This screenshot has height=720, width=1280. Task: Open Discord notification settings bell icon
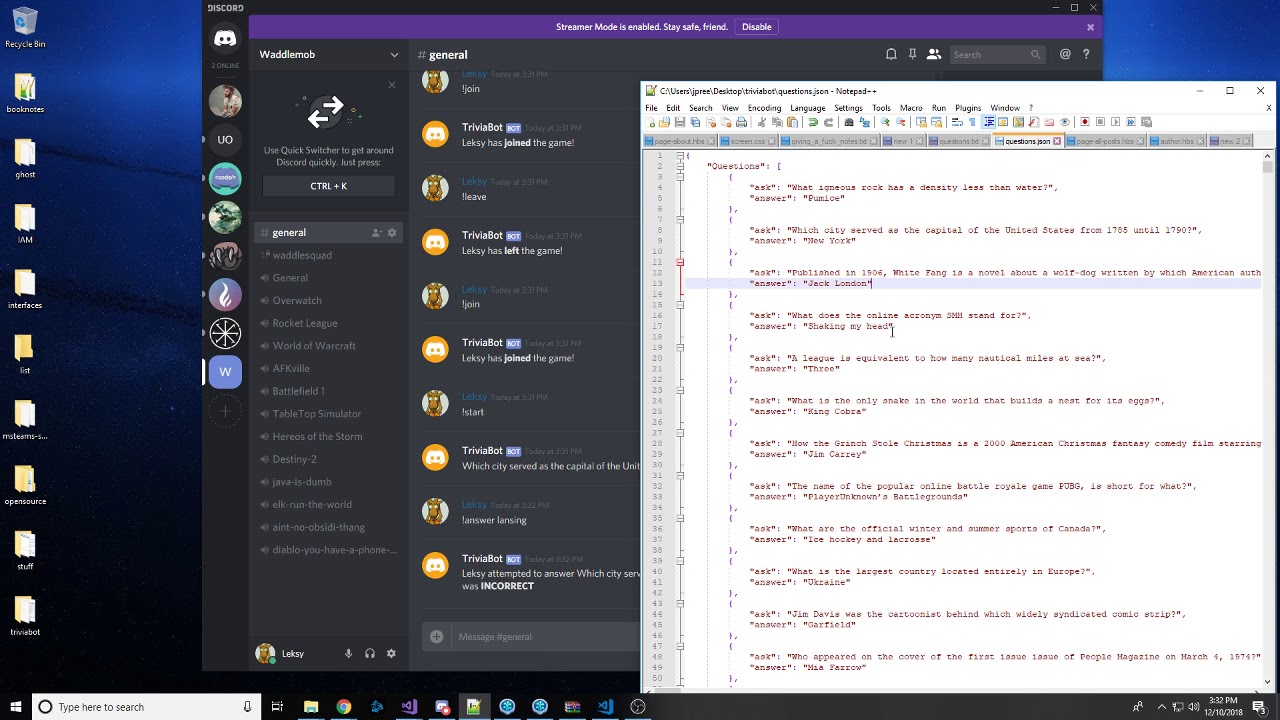tap(891, 54)
